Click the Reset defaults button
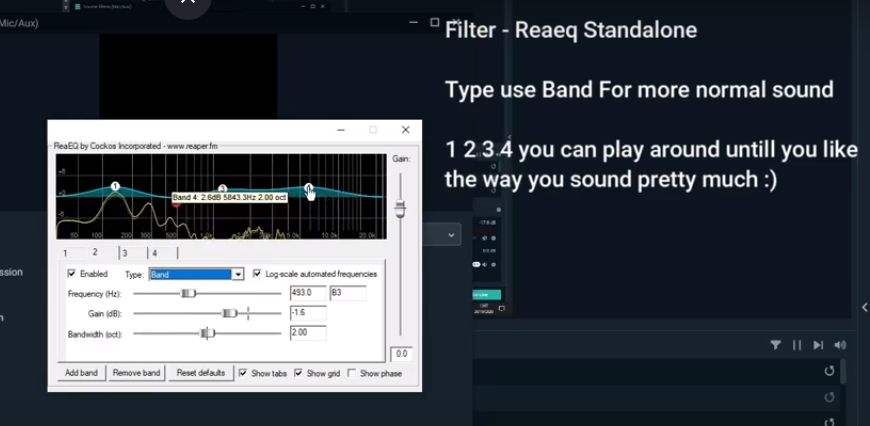Screen dimensions: 870x426 tap(200, 373)
